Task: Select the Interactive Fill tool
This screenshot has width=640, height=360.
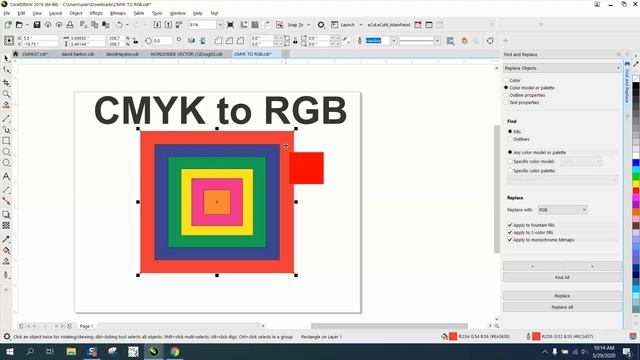Action: pyautogui.click(x=6, y=250)
